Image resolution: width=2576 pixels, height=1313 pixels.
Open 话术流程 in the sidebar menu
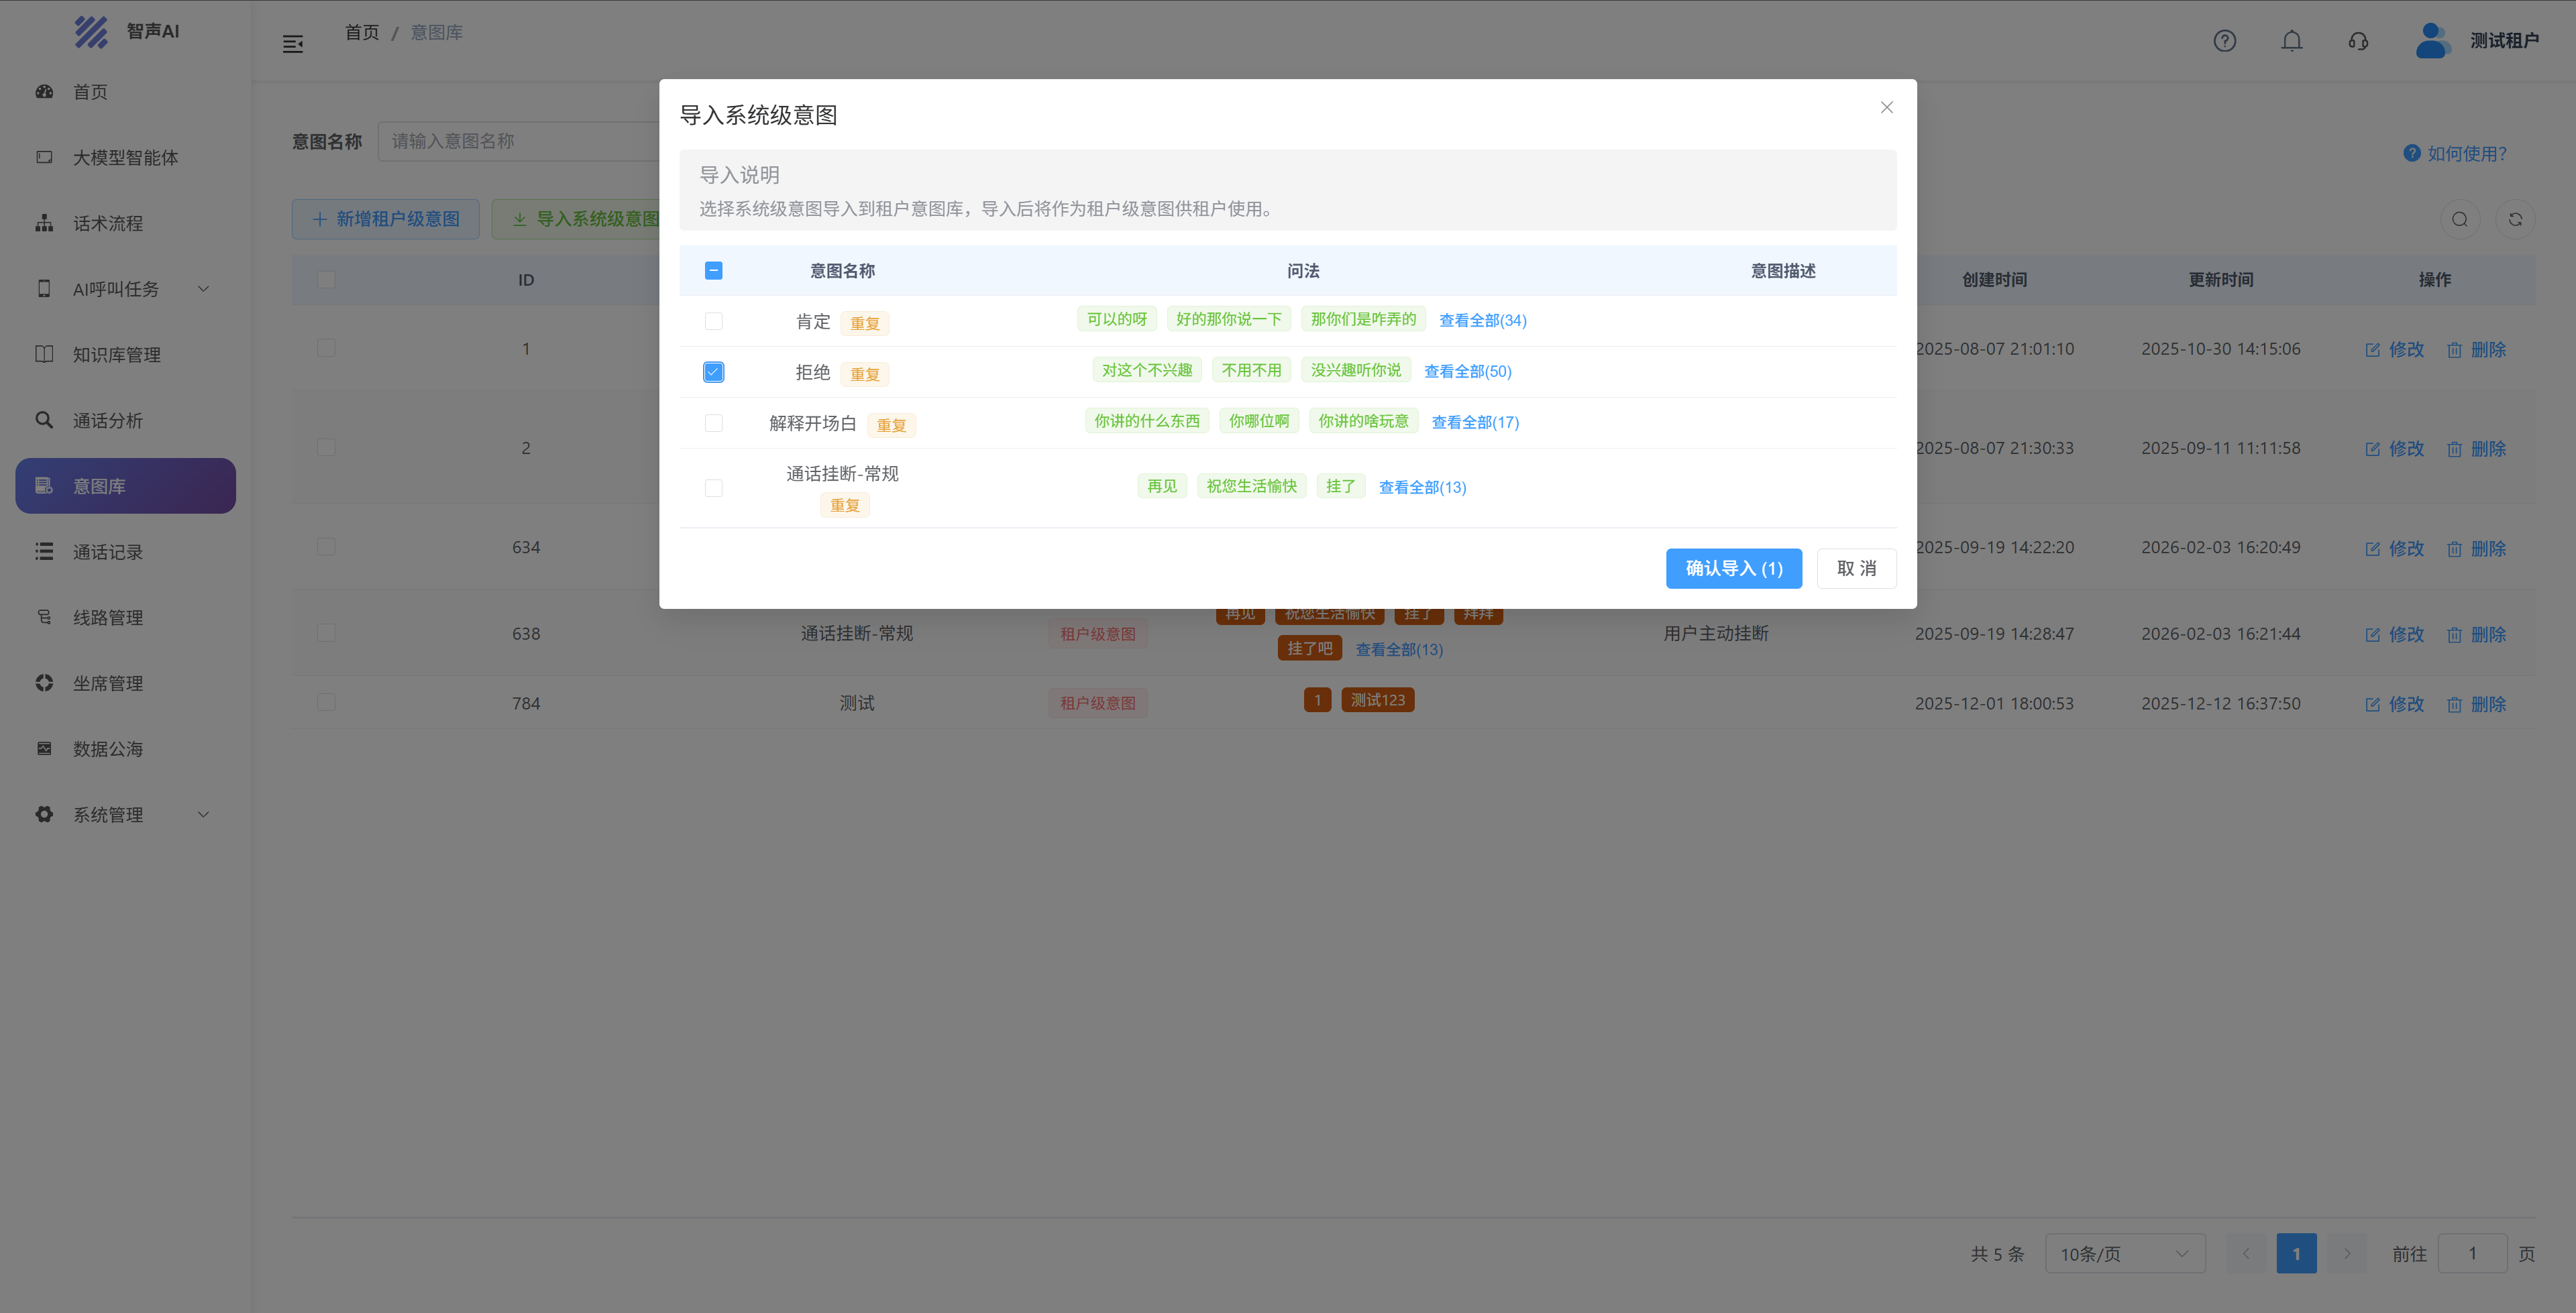click(x=108, y=223)
